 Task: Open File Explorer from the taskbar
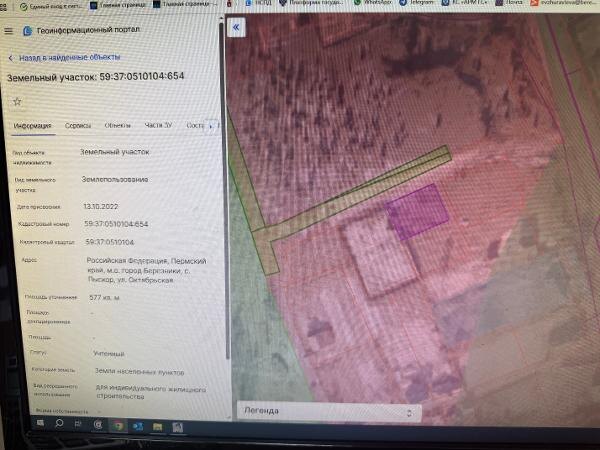pos(157,426)
